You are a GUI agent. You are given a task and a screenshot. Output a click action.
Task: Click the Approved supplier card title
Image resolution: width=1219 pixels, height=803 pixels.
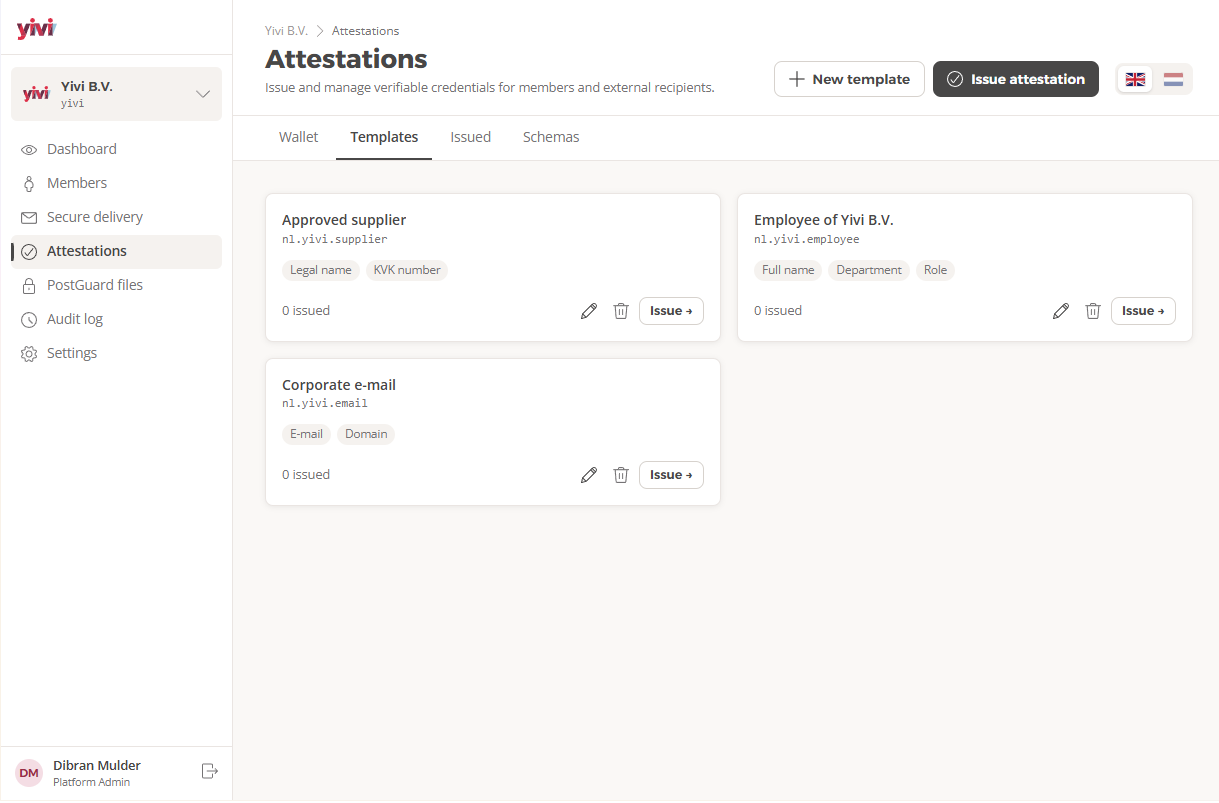pos(344,220)
